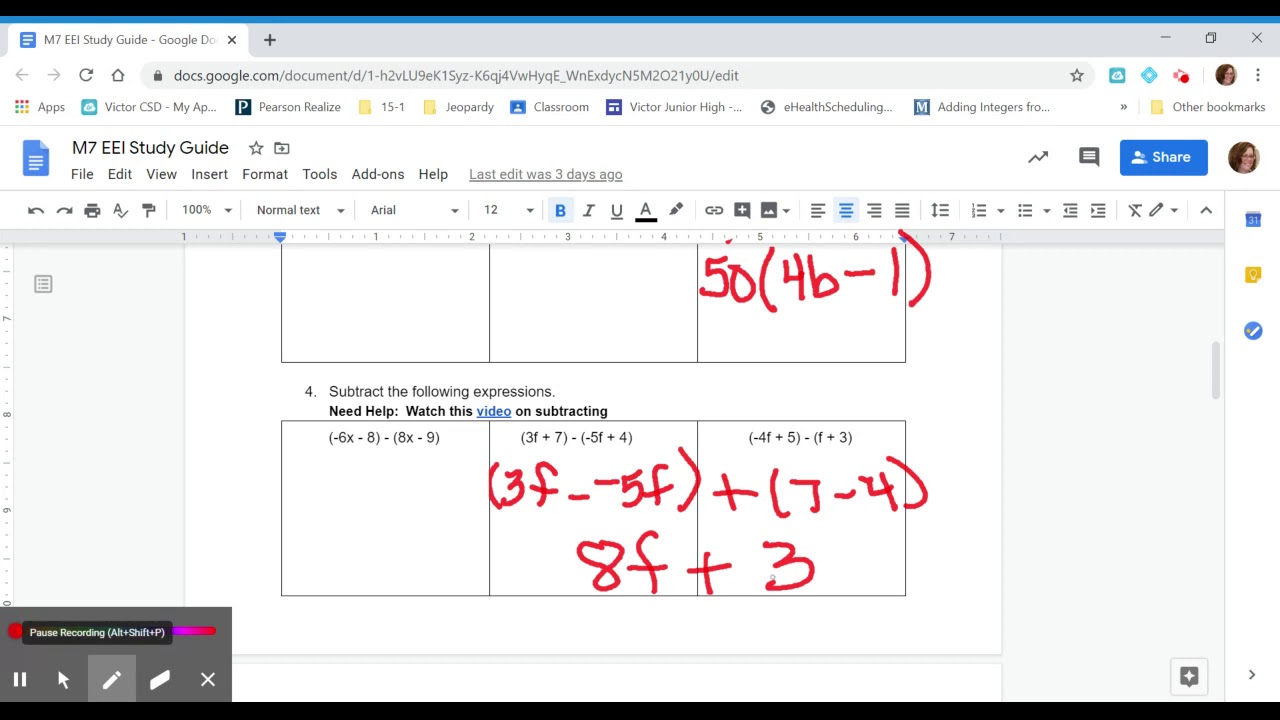The image size is (1280, 720).
Task: Open line spacing options
Action: tap(940, 210)
